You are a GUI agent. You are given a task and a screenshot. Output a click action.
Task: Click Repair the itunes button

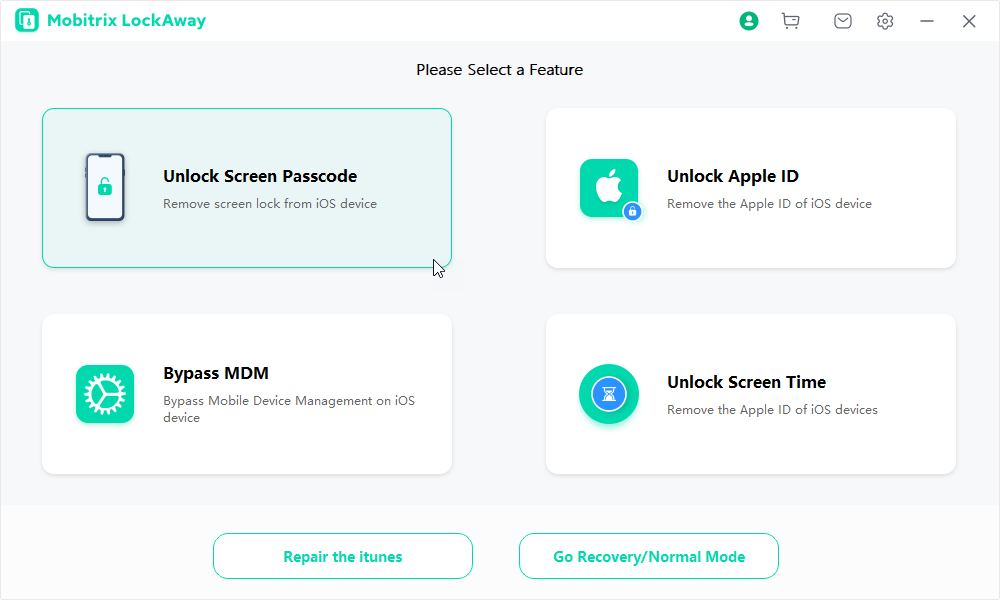(343, 556)
